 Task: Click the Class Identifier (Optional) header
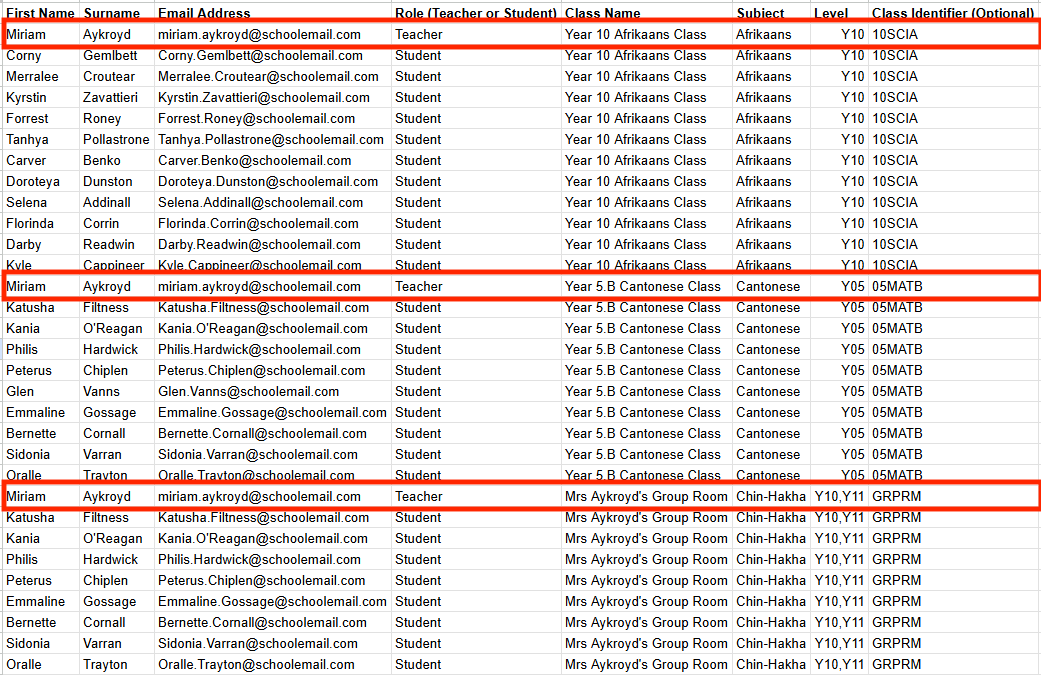tap(953, 13)
